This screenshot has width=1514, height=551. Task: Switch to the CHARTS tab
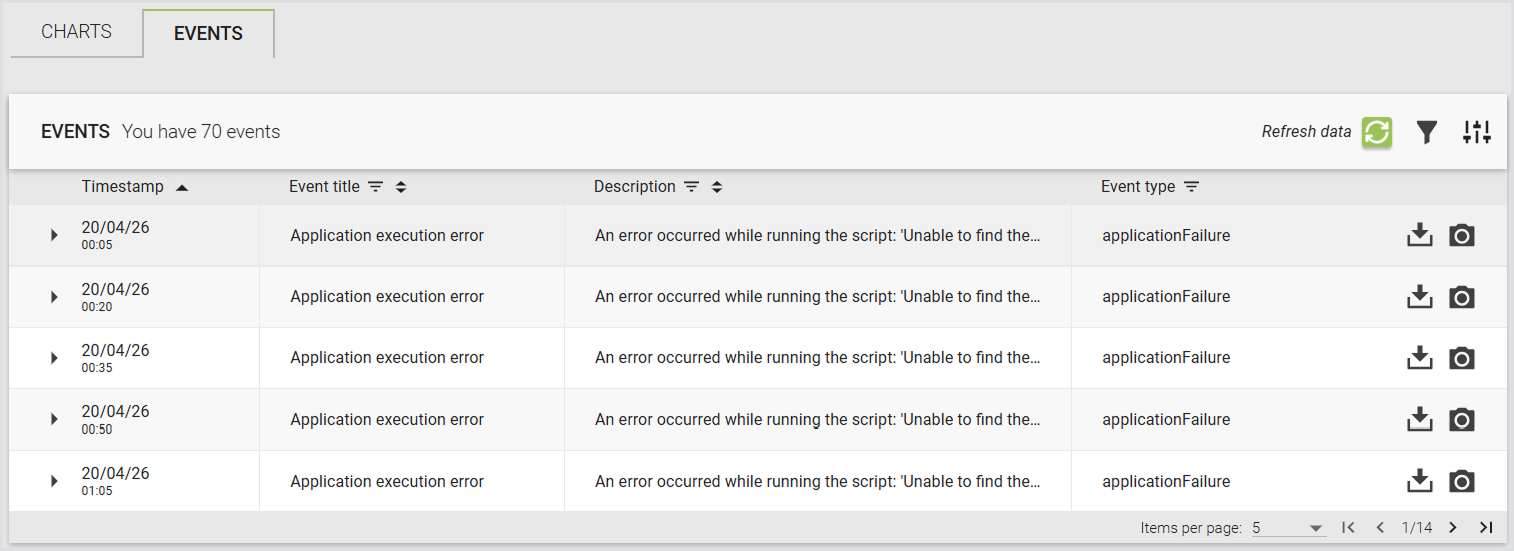click(x=77, y=32)
